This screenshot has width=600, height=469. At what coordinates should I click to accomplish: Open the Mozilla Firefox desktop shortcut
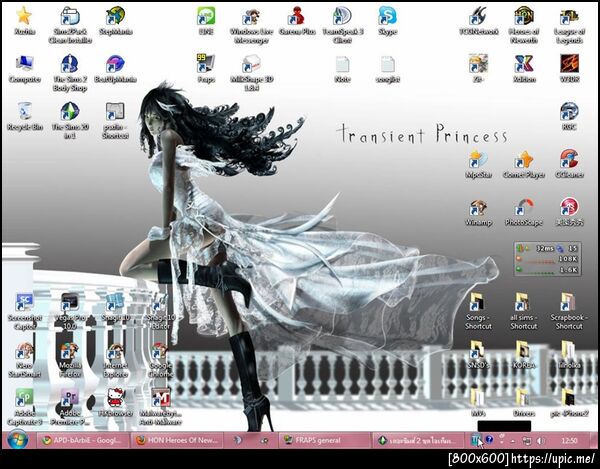(x=70, y=360)
